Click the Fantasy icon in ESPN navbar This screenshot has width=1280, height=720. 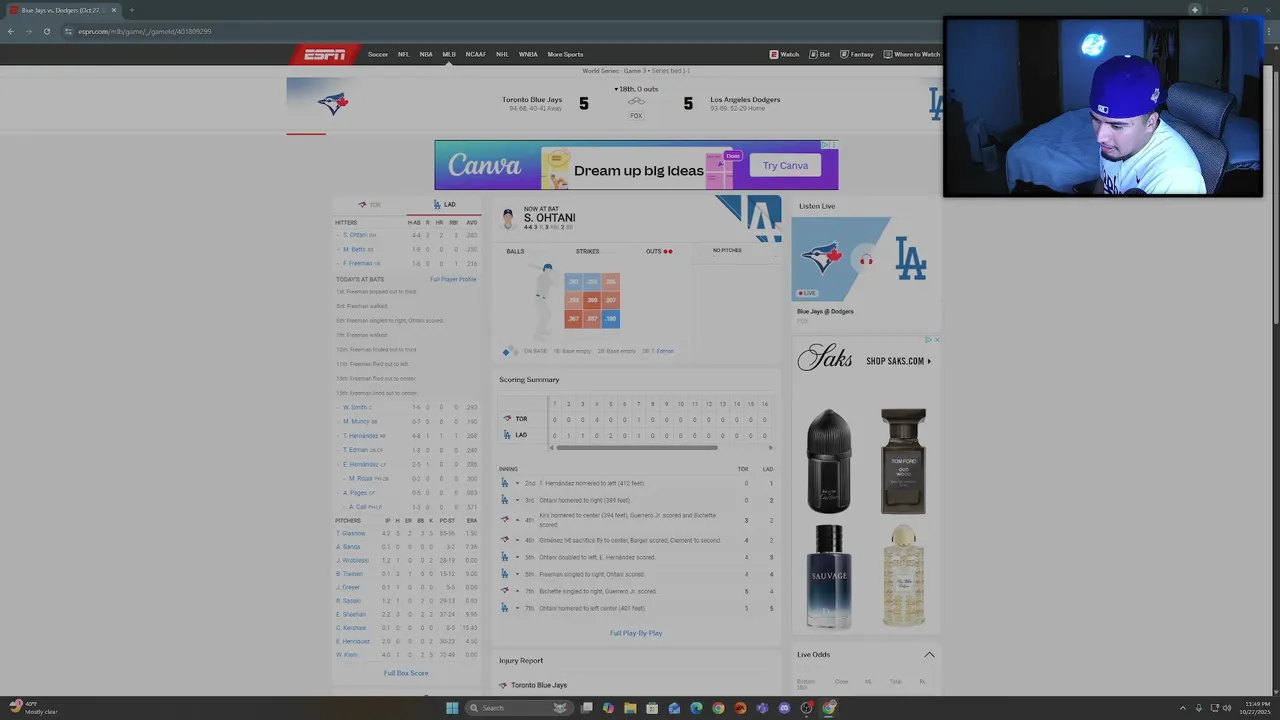(x=844, y=54)
